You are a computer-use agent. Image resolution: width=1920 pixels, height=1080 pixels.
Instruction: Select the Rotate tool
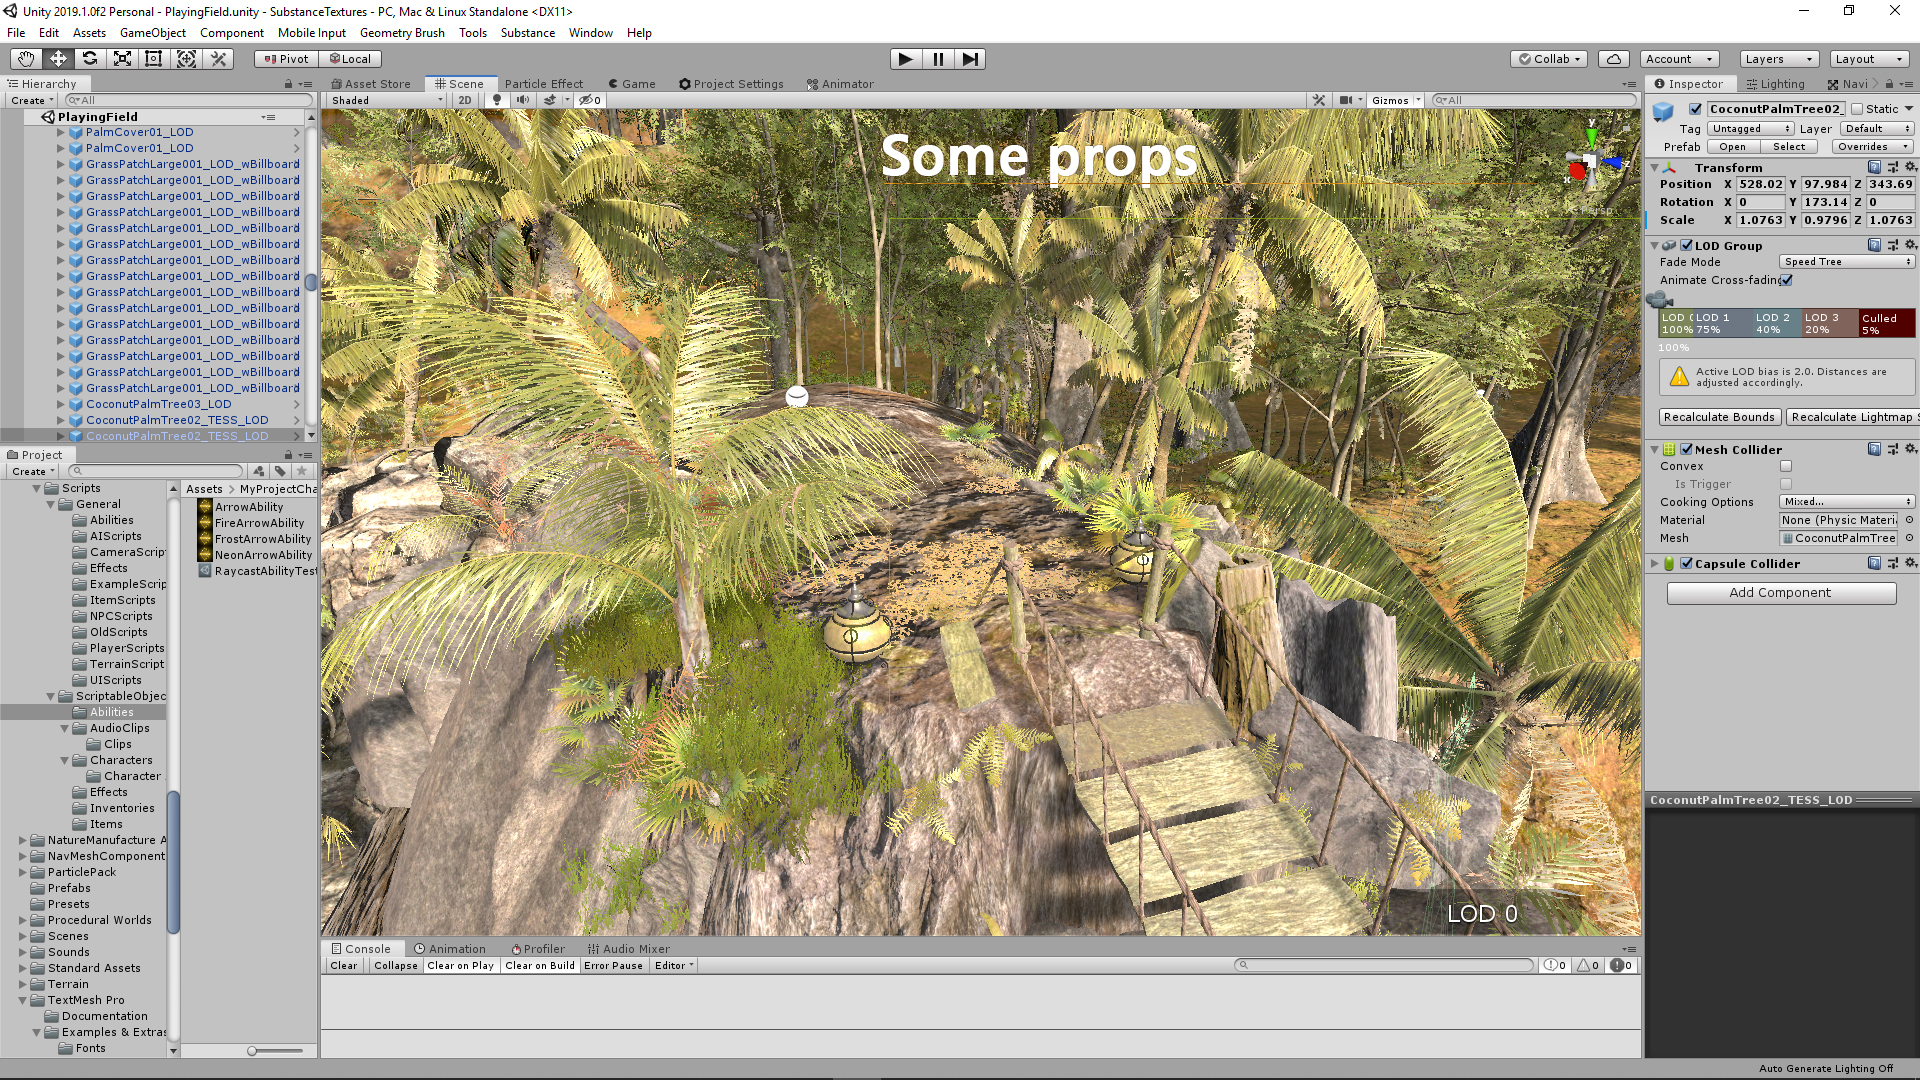(90, 59)
